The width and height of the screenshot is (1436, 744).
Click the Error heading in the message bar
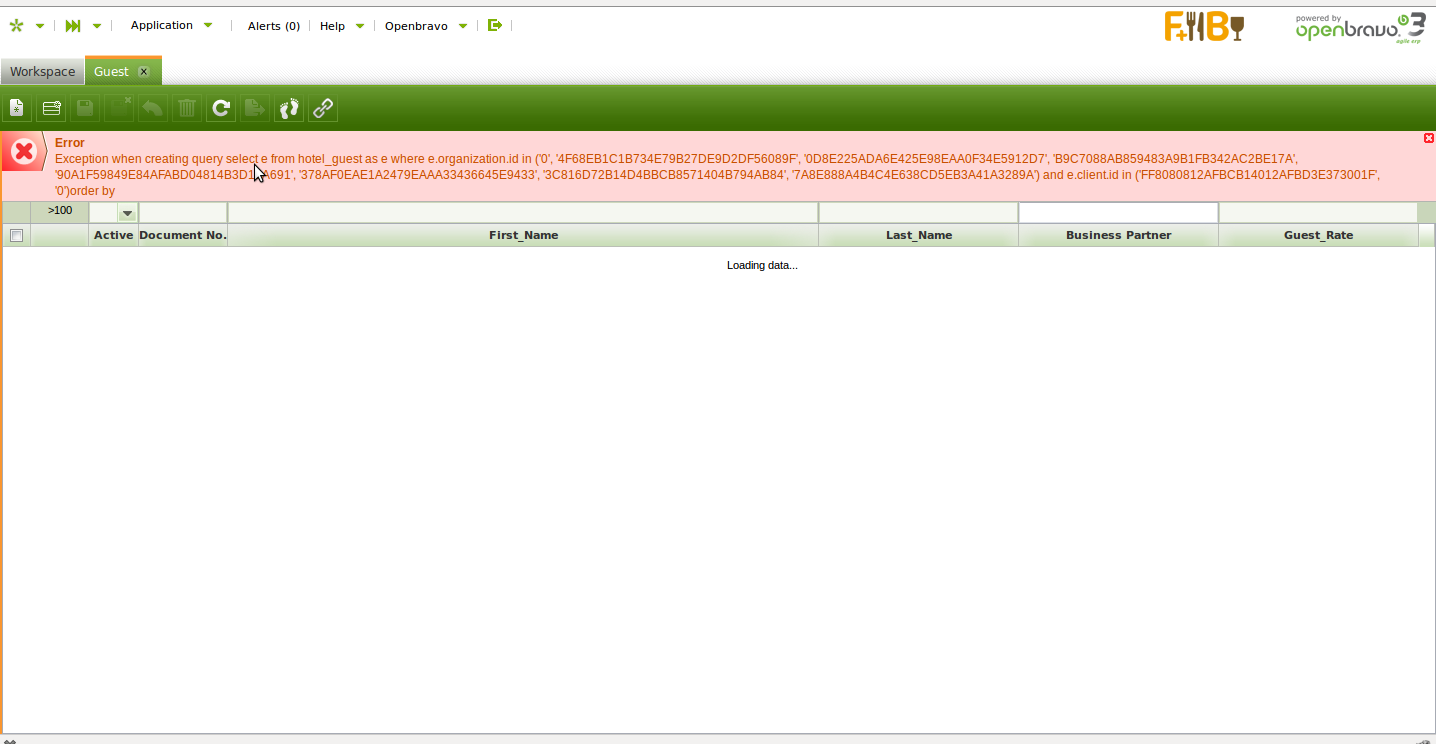(70, 143)
